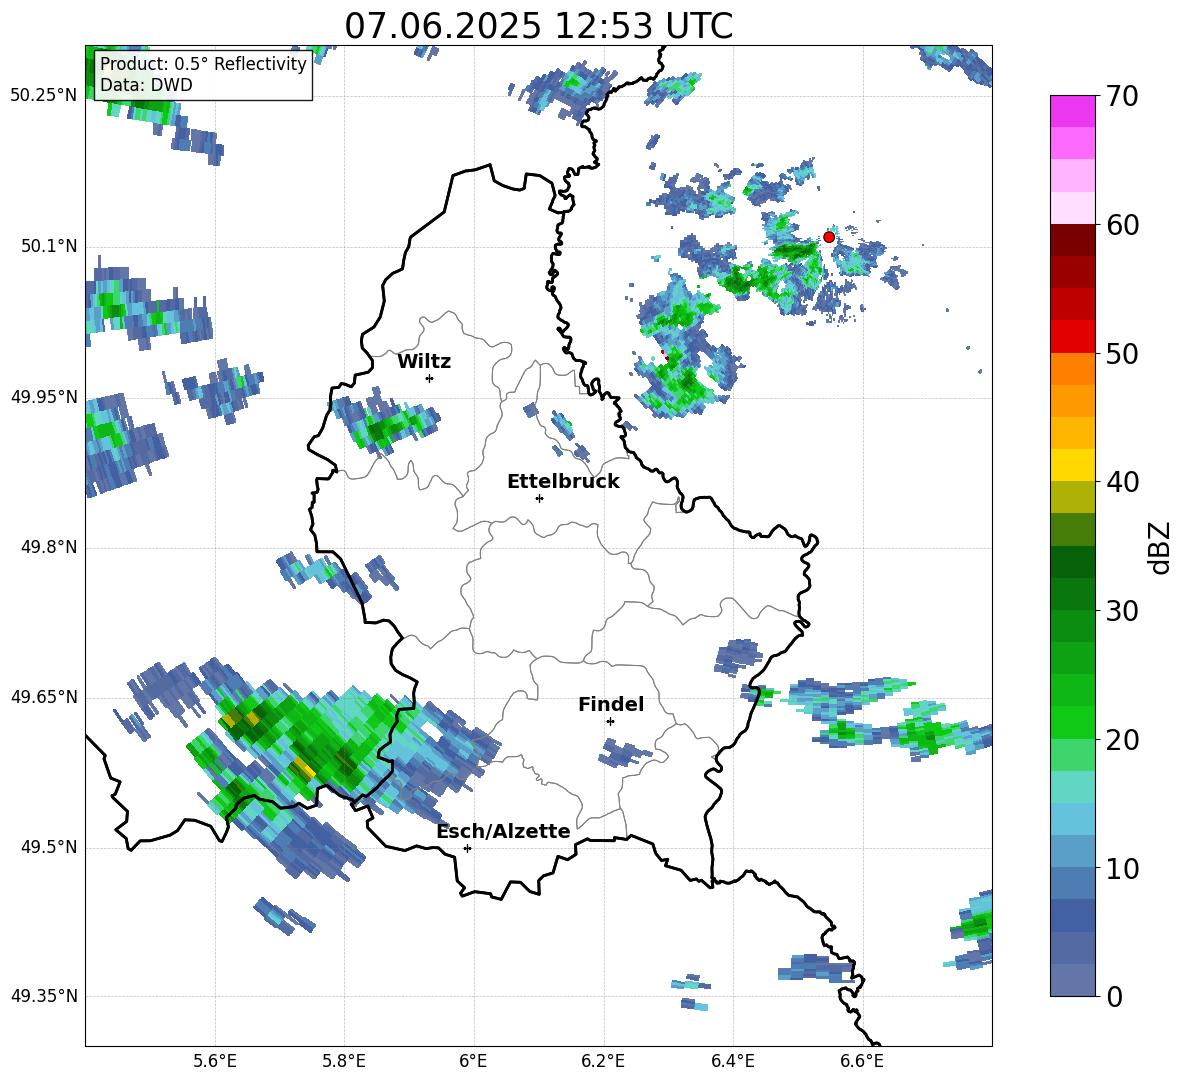Viewport: 1184px width, 1081px height.
Task: Click the green radar echo south of Wiltz
Action: pyautogui.click(x=387, y=423)
